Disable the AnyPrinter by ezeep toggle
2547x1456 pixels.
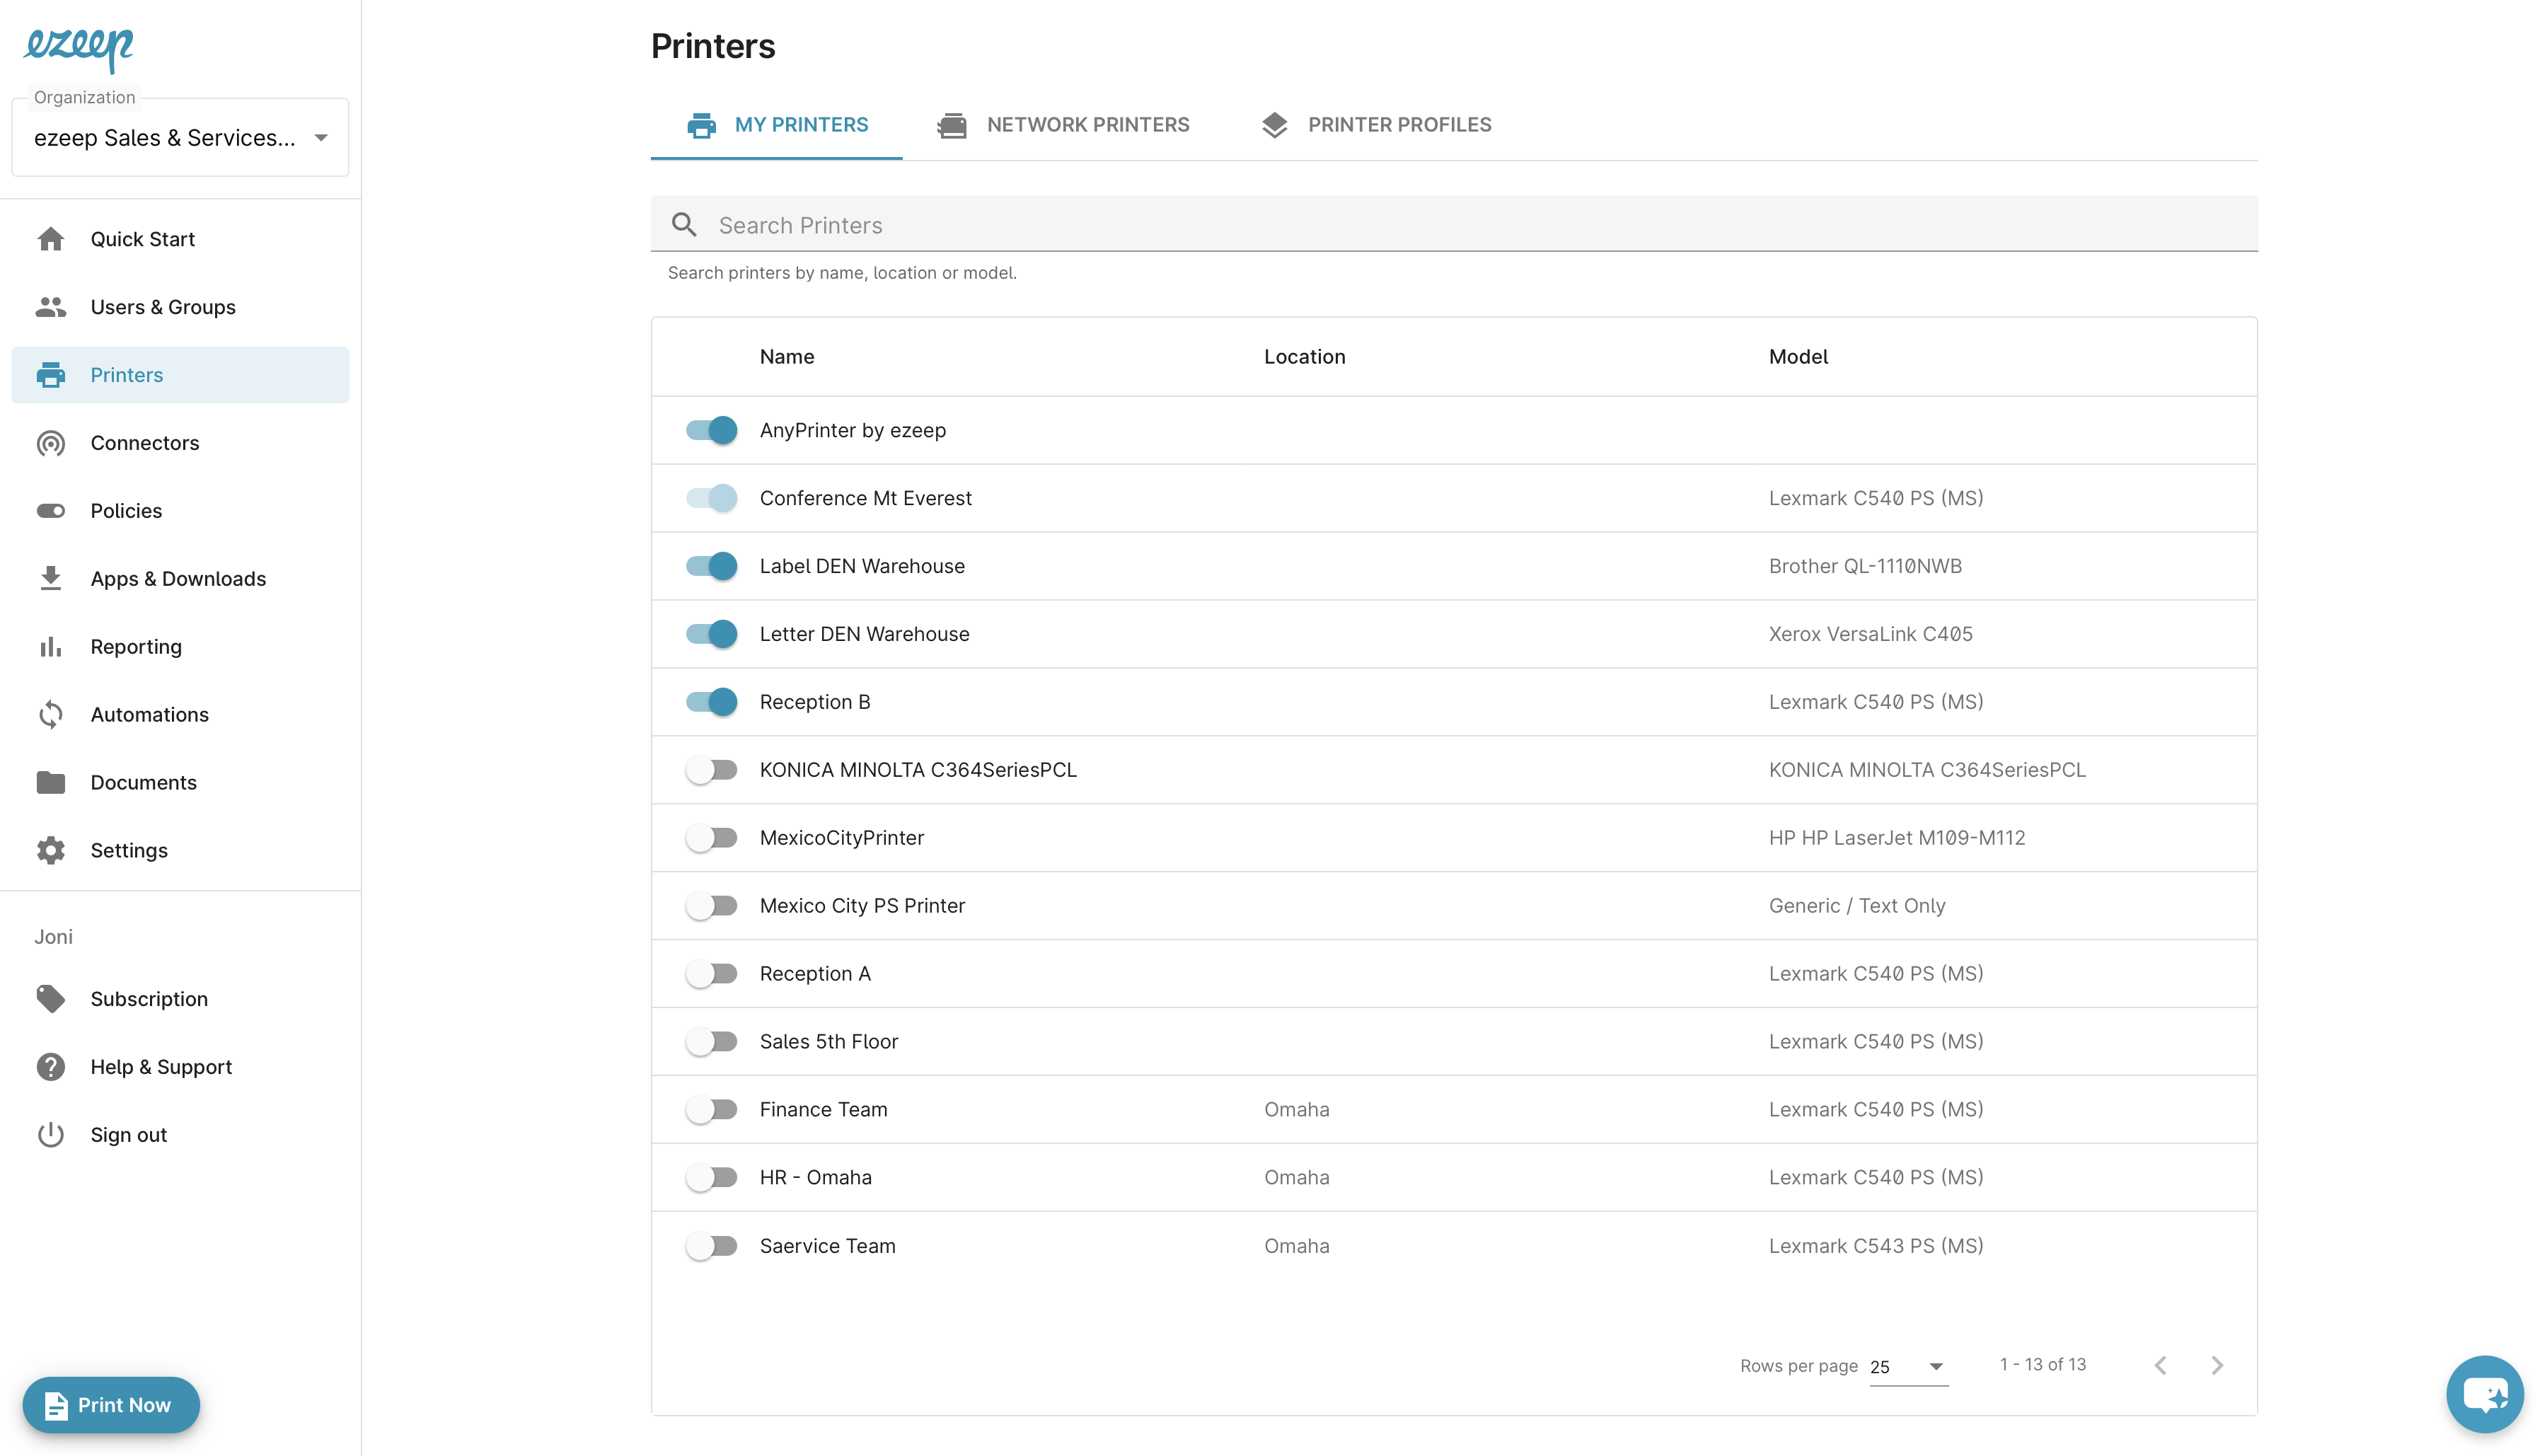click(711, 430)
